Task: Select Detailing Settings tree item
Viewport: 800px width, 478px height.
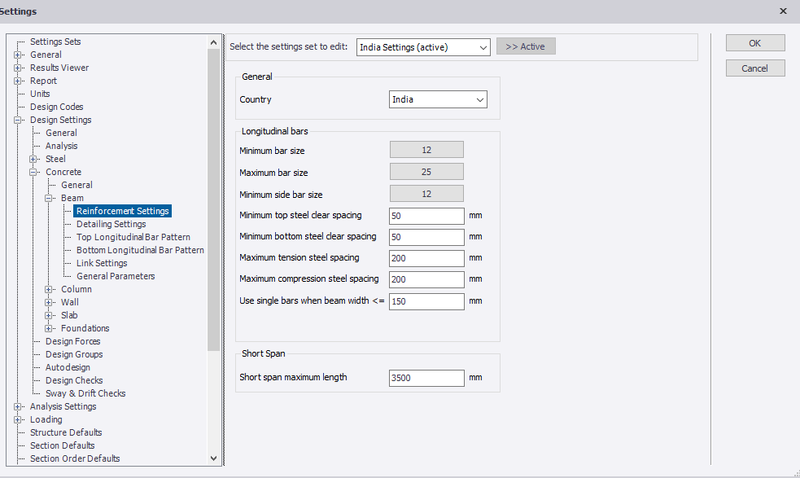Action: [111, 224]
